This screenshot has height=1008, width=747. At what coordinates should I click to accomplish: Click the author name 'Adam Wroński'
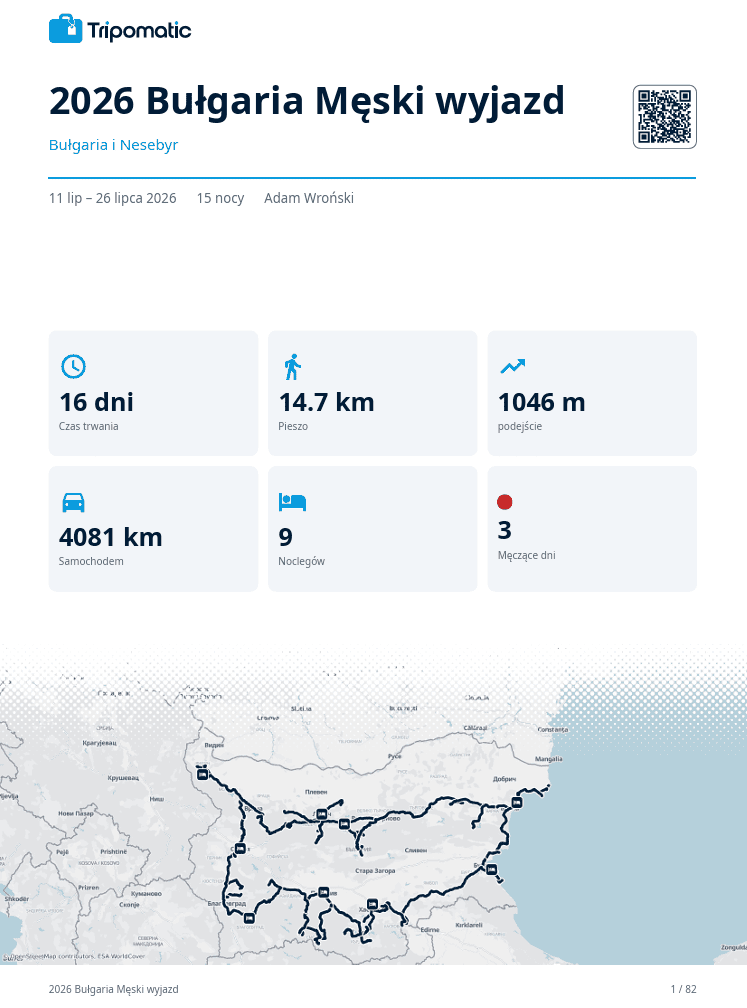tap(309, 198)
